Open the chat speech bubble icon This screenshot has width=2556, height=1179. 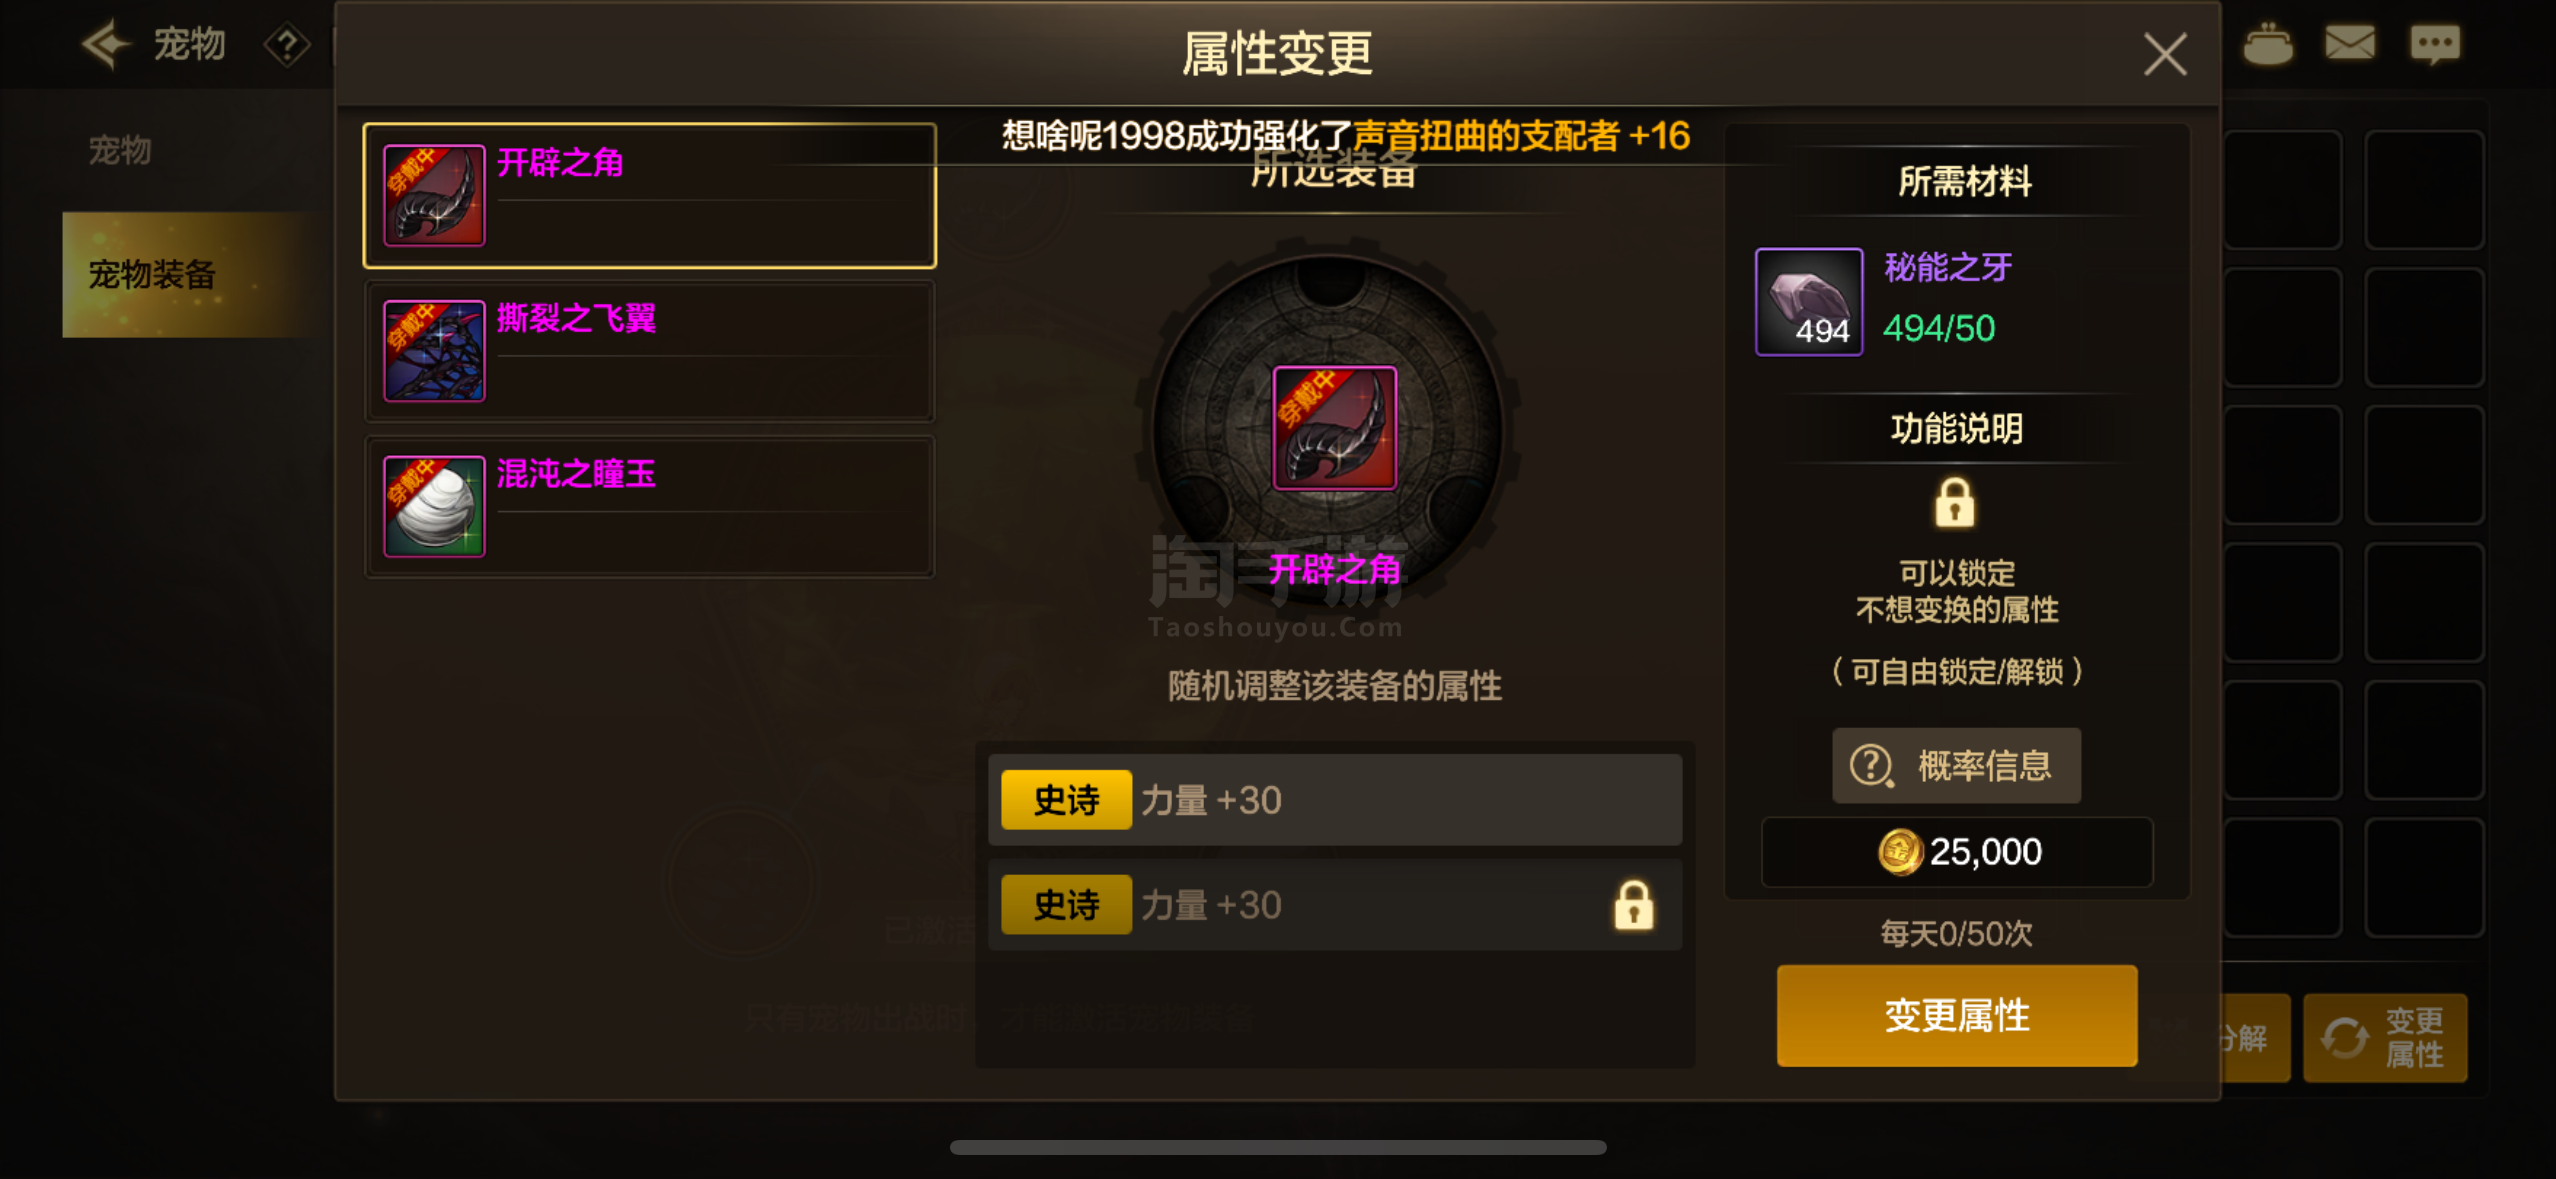tap(2435, 45)
